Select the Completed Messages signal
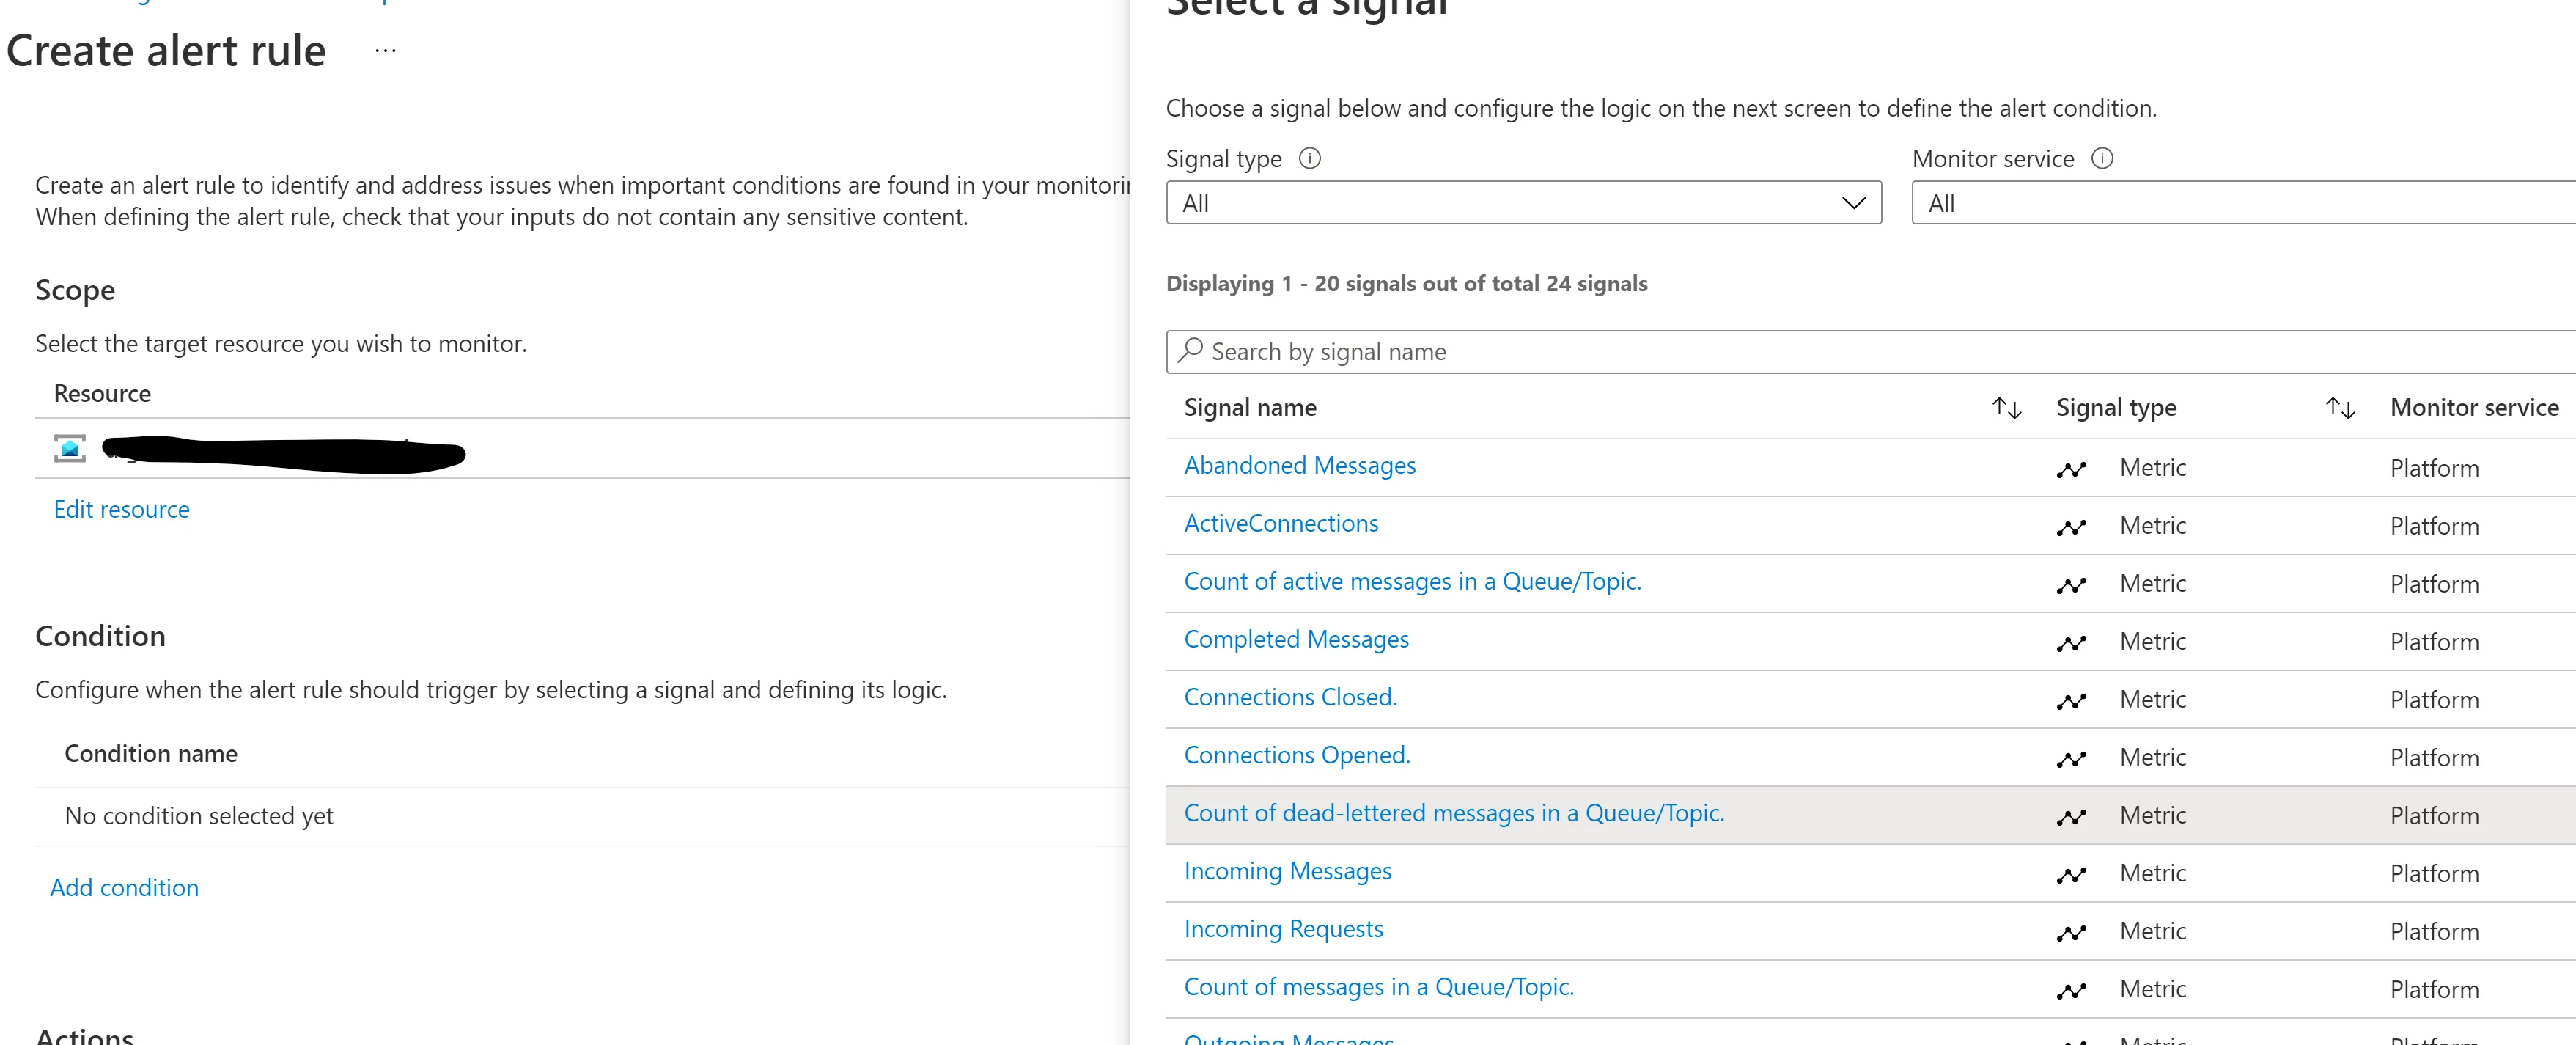This screenshot has width=2576, height=1045. point(1296,640)
